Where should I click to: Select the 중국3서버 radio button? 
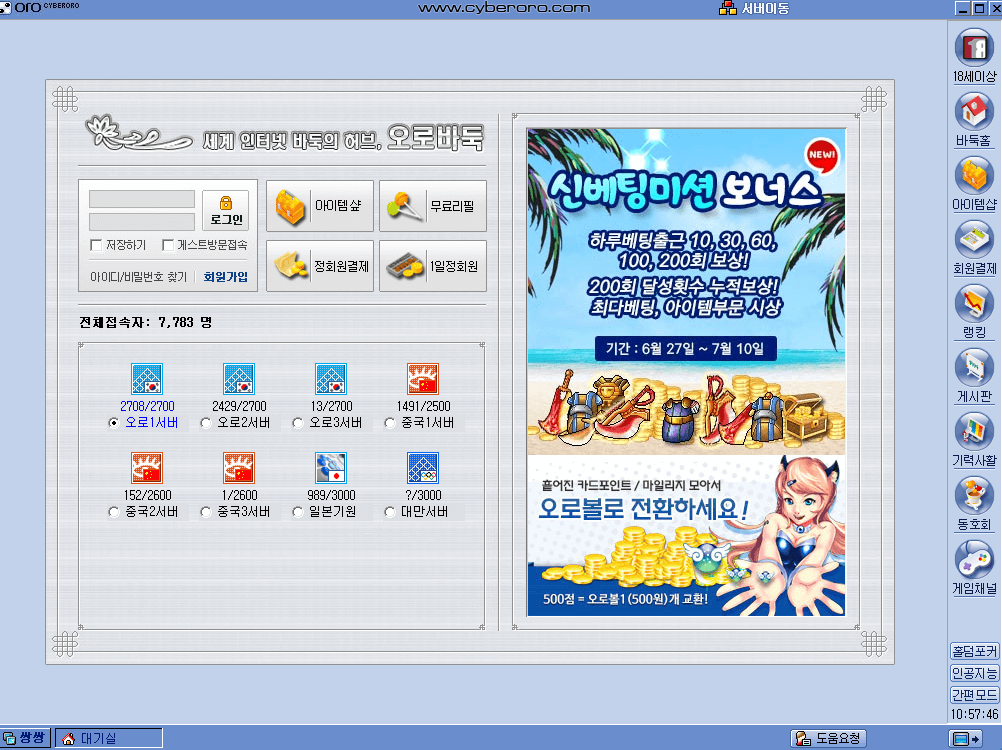tap(206, 512)
